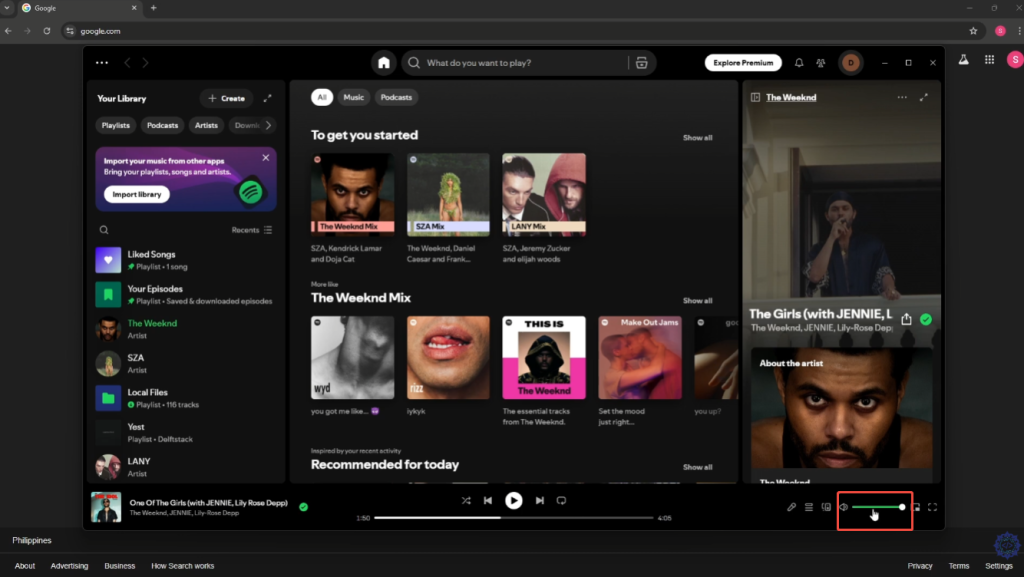Close the Import your music banner
This screenshot has width=1024, height=577.
[266, 157]
